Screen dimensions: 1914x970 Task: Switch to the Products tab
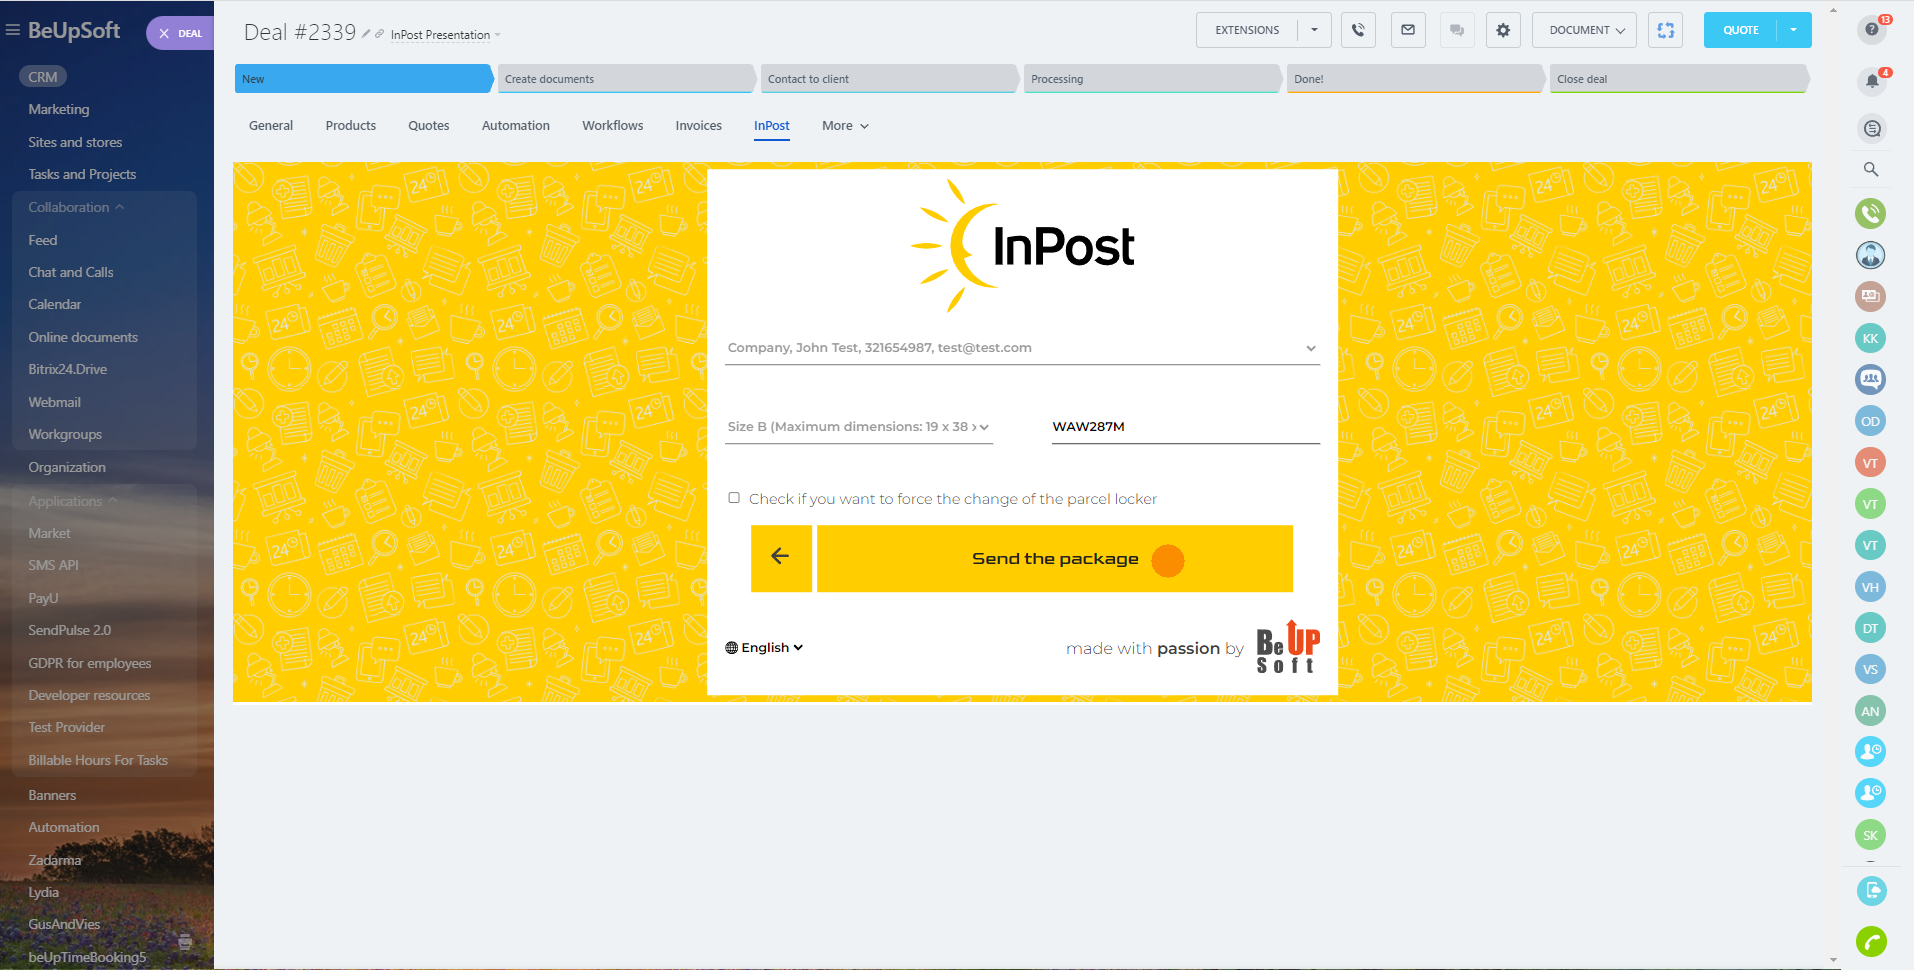(350, 126)
